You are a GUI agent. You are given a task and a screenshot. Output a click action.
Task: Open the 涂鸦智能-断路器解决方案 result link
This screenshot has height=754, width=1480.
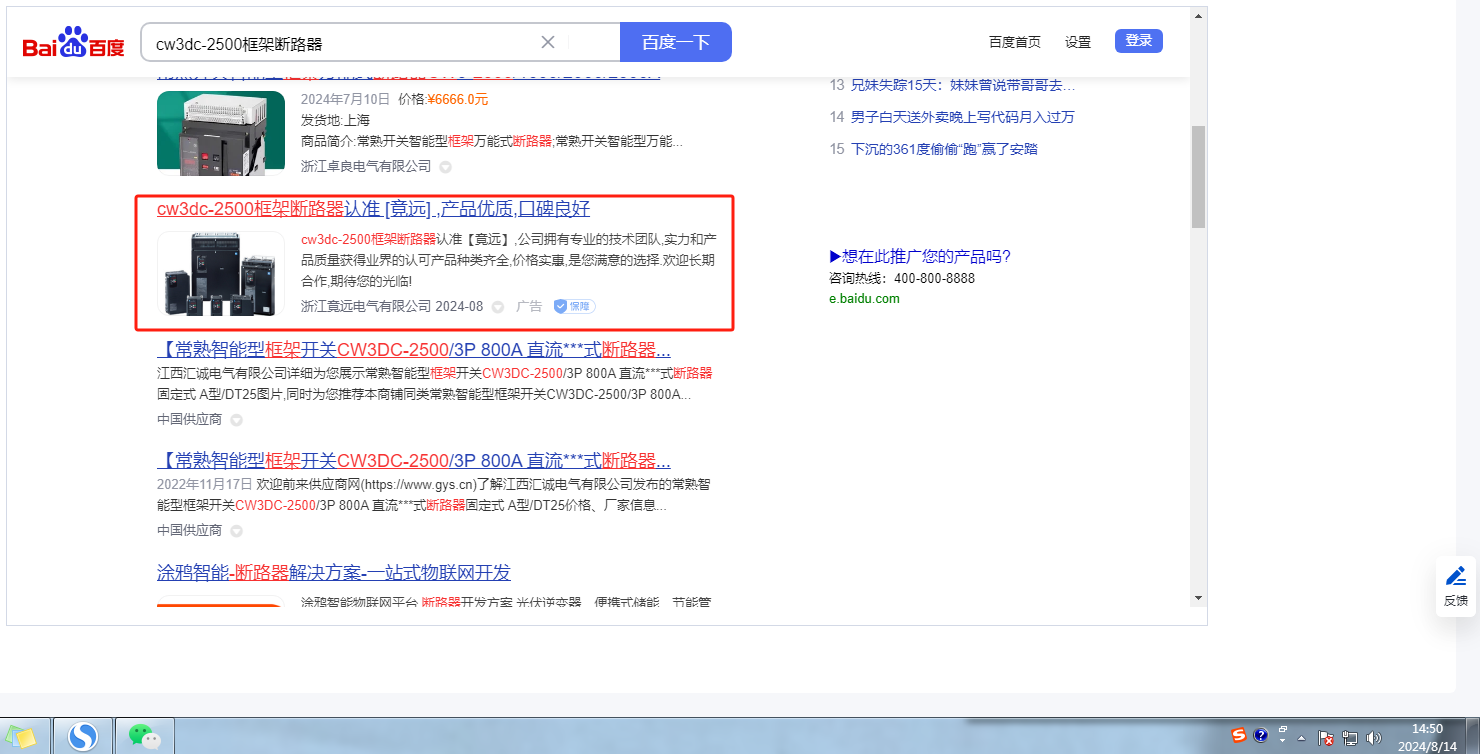tap(334, 573)
